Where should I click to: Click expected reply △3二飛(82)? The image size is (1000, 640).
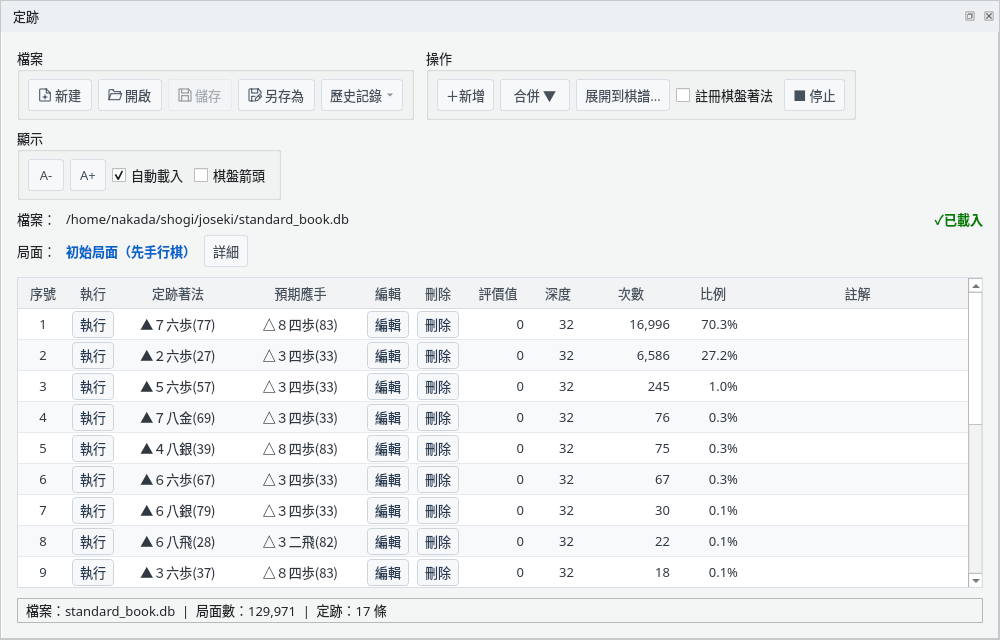point(300,542)
